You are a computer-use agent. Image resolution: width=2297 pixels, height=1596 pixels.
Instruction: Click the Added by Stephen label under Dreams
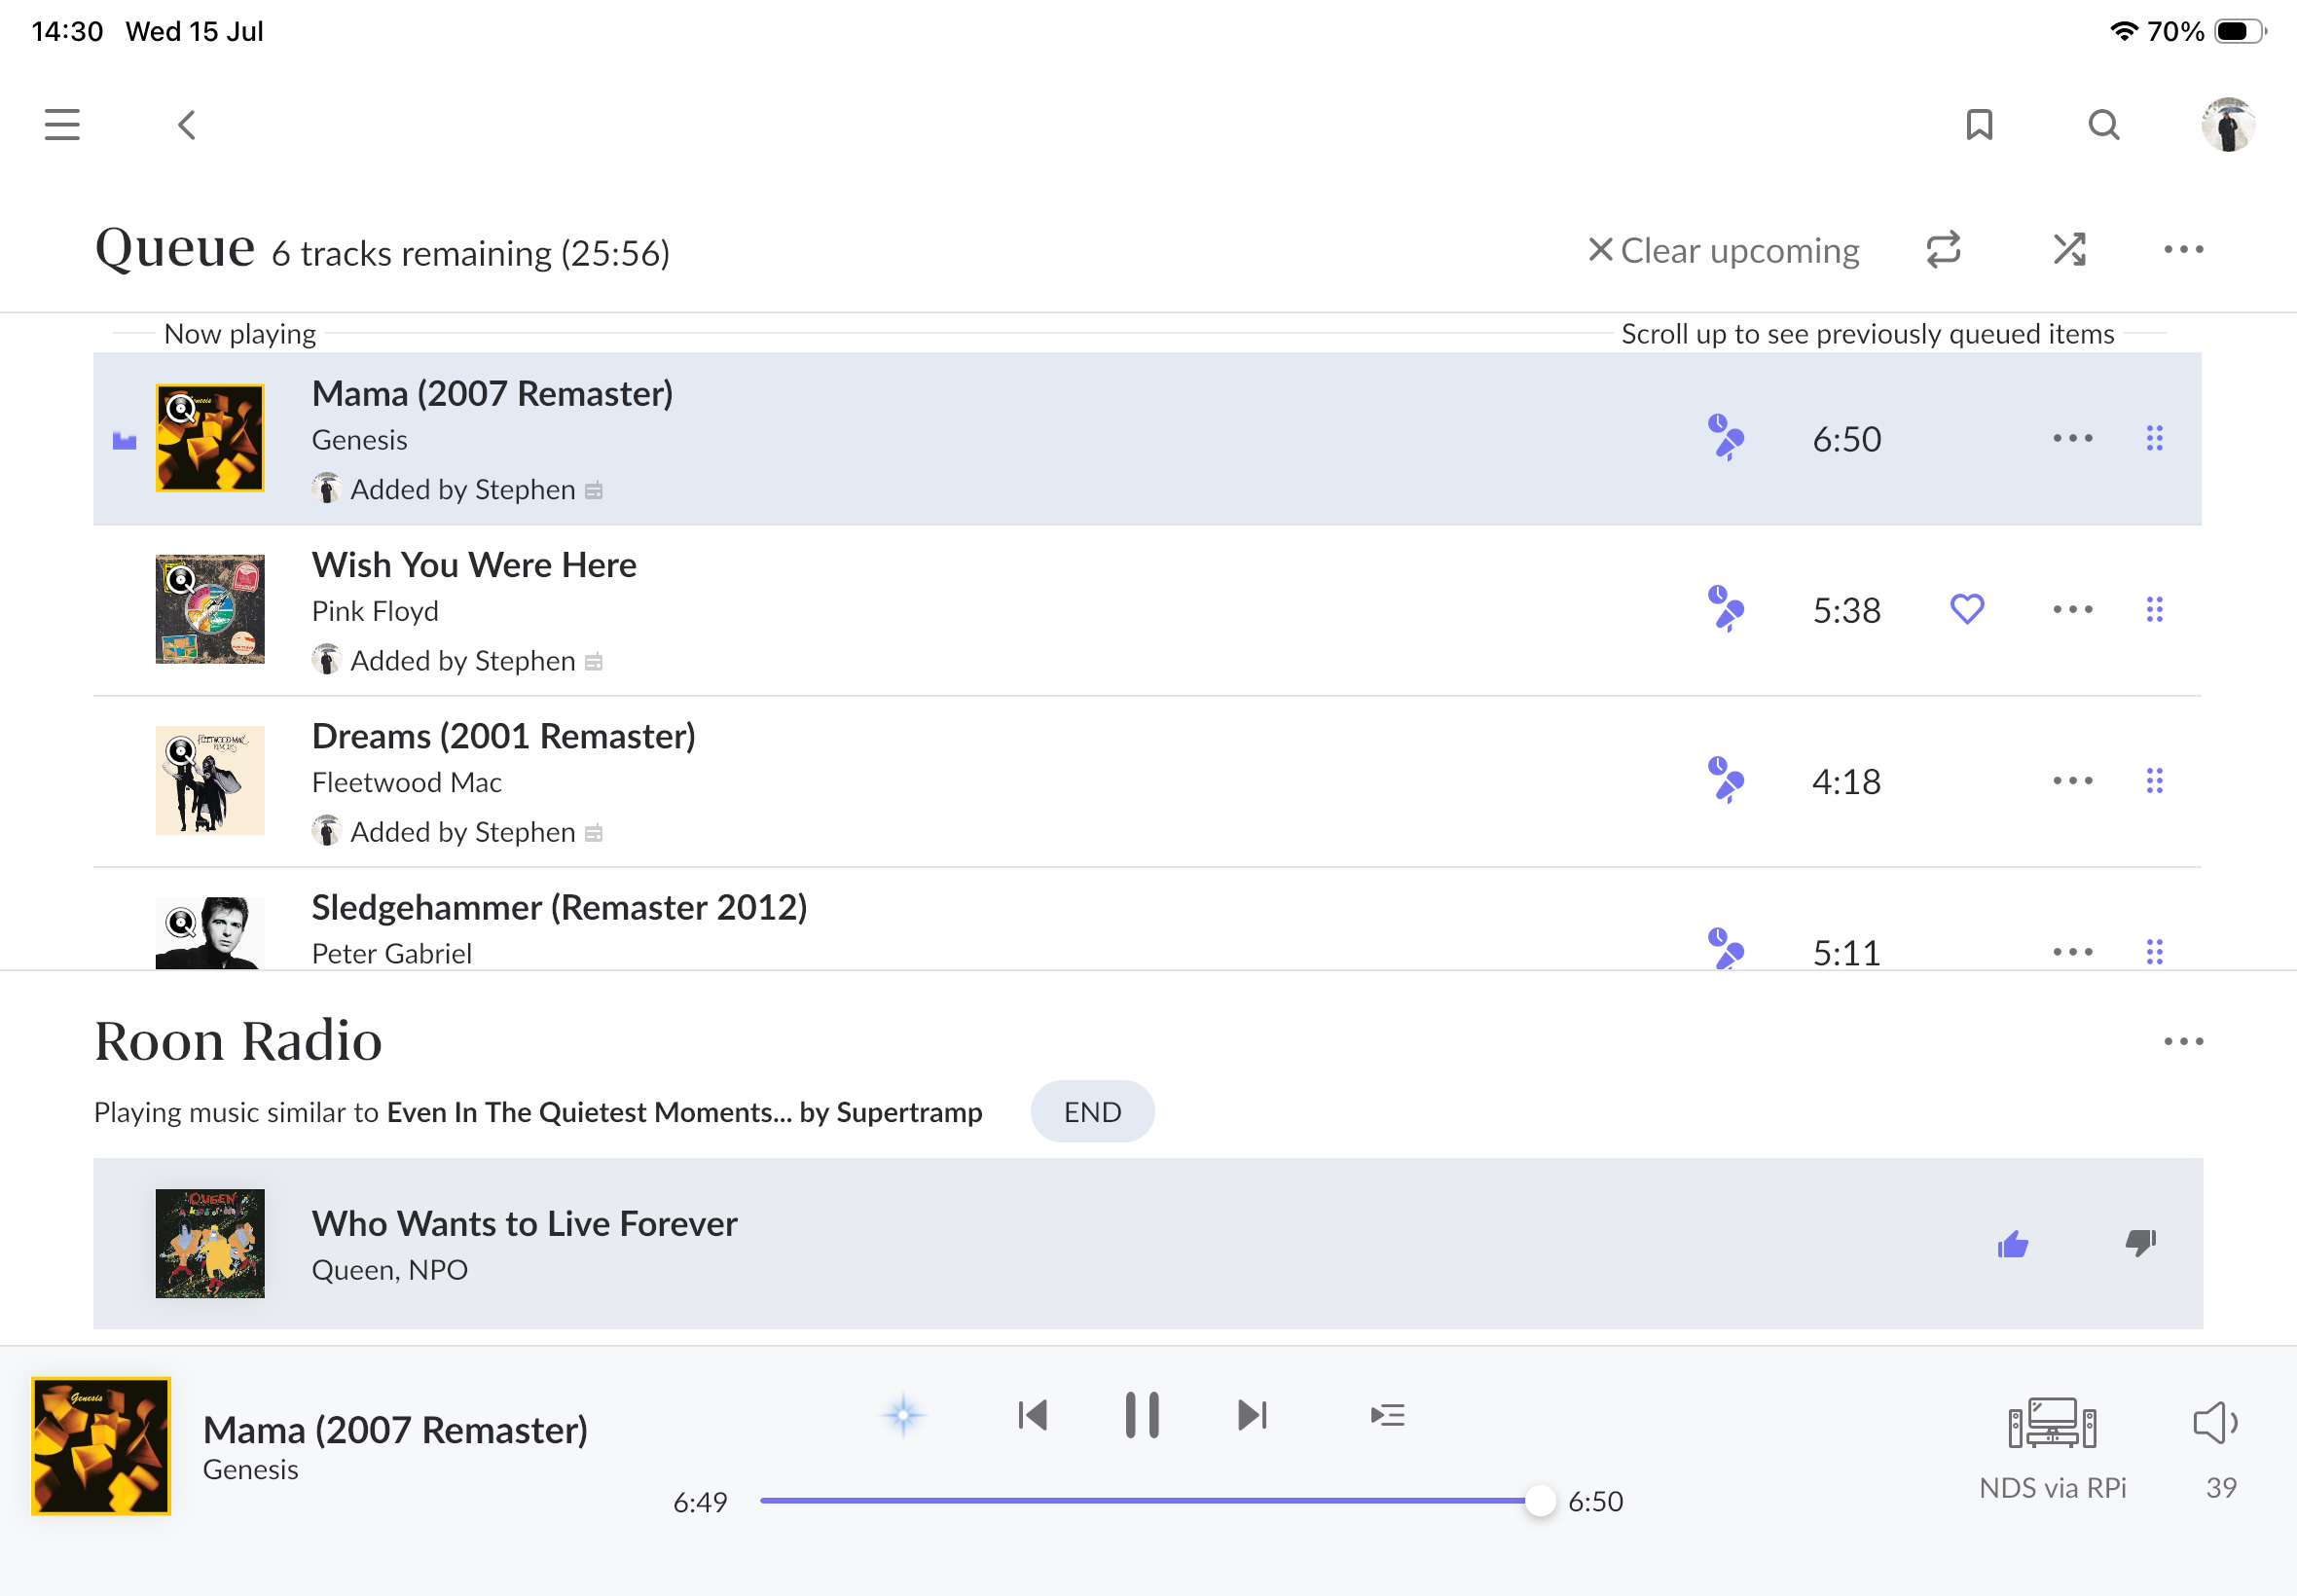click(463, 832)
